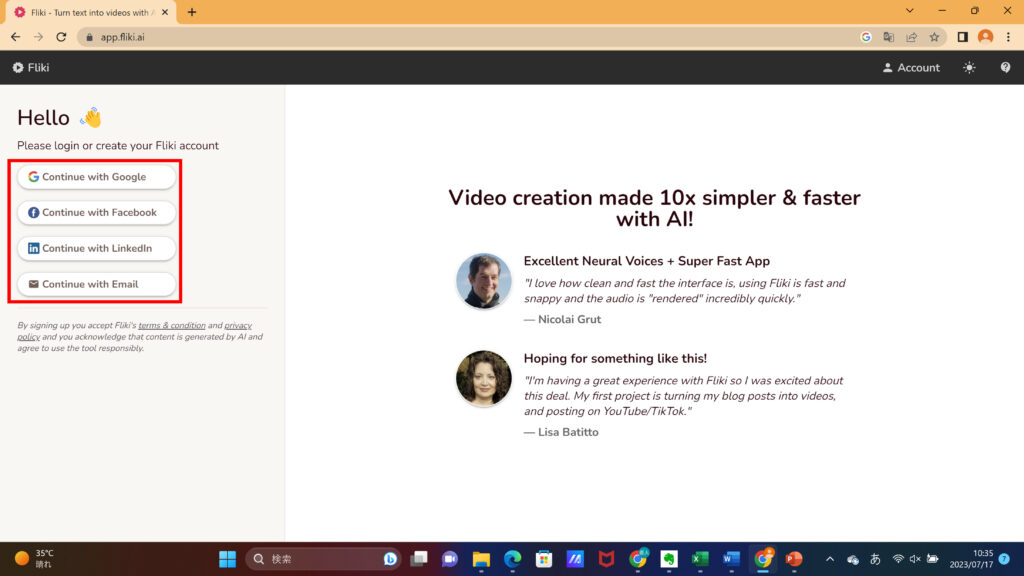Viewport: 1024px width, 576px height.
Task: Click Lisa Batitto's profile photo
Action: coord(484,379)
